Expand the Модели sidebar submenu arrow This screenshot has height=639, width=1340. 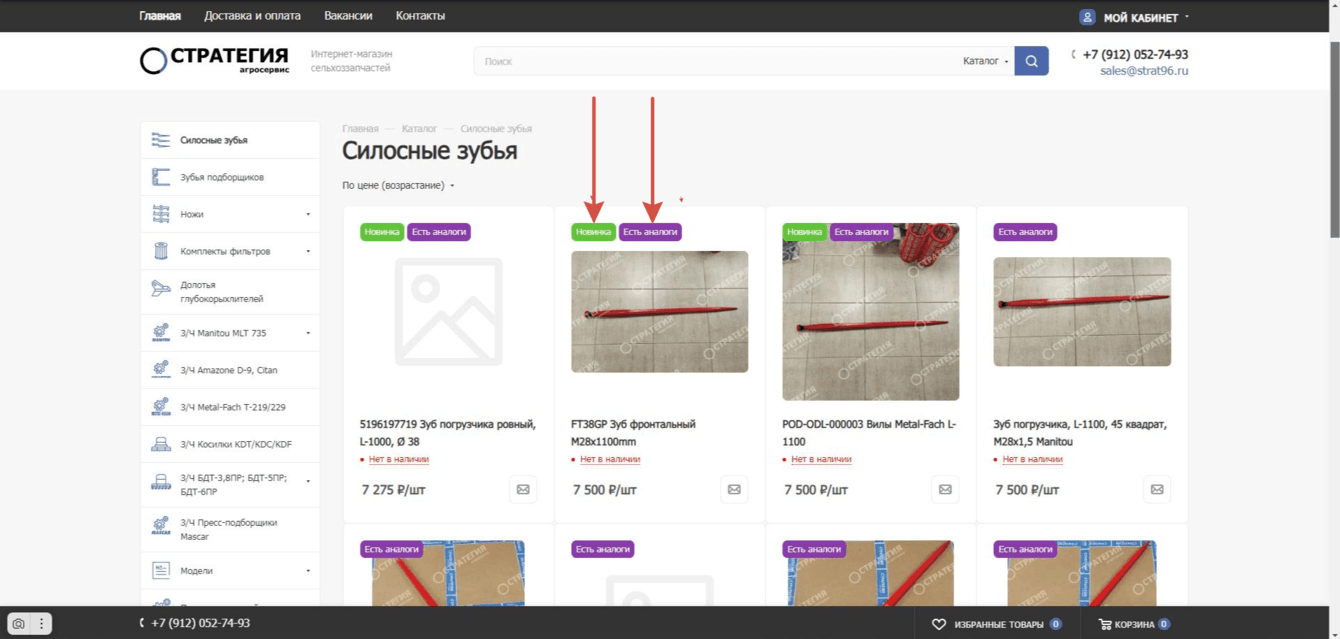[x=308, y=571]
